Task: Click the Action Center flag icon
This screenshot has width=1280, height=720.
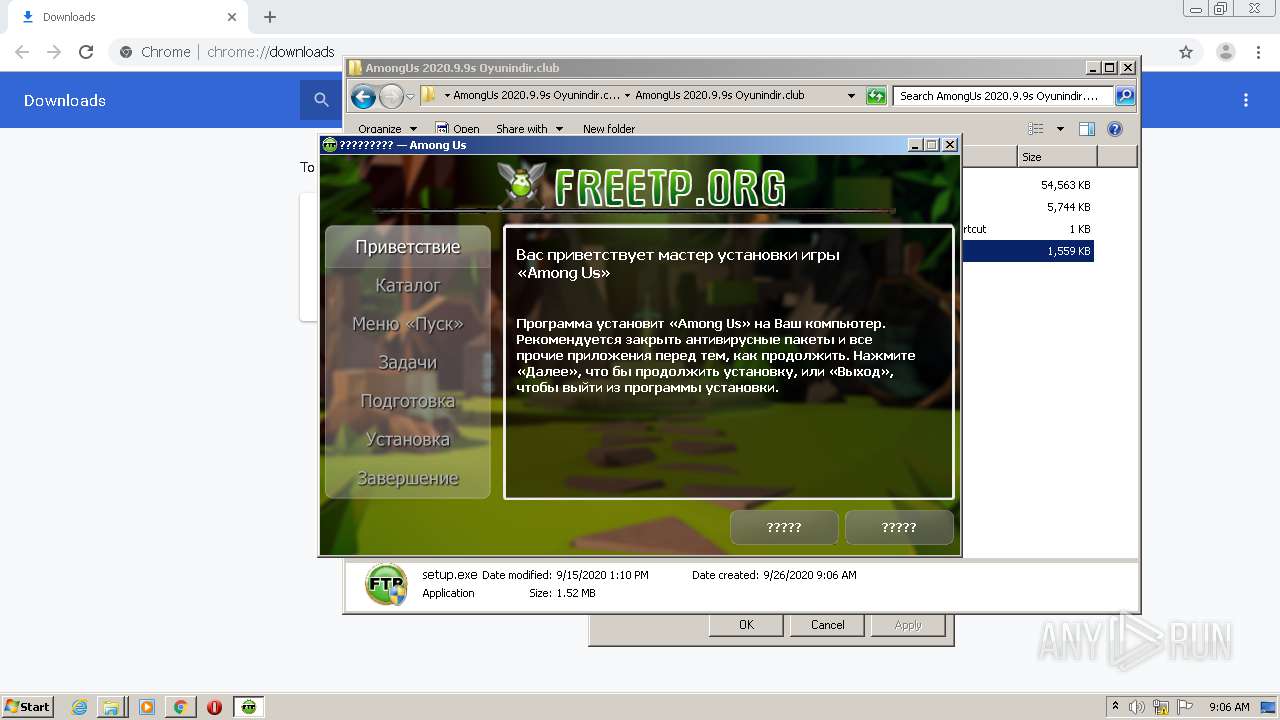Action: 1186,707
